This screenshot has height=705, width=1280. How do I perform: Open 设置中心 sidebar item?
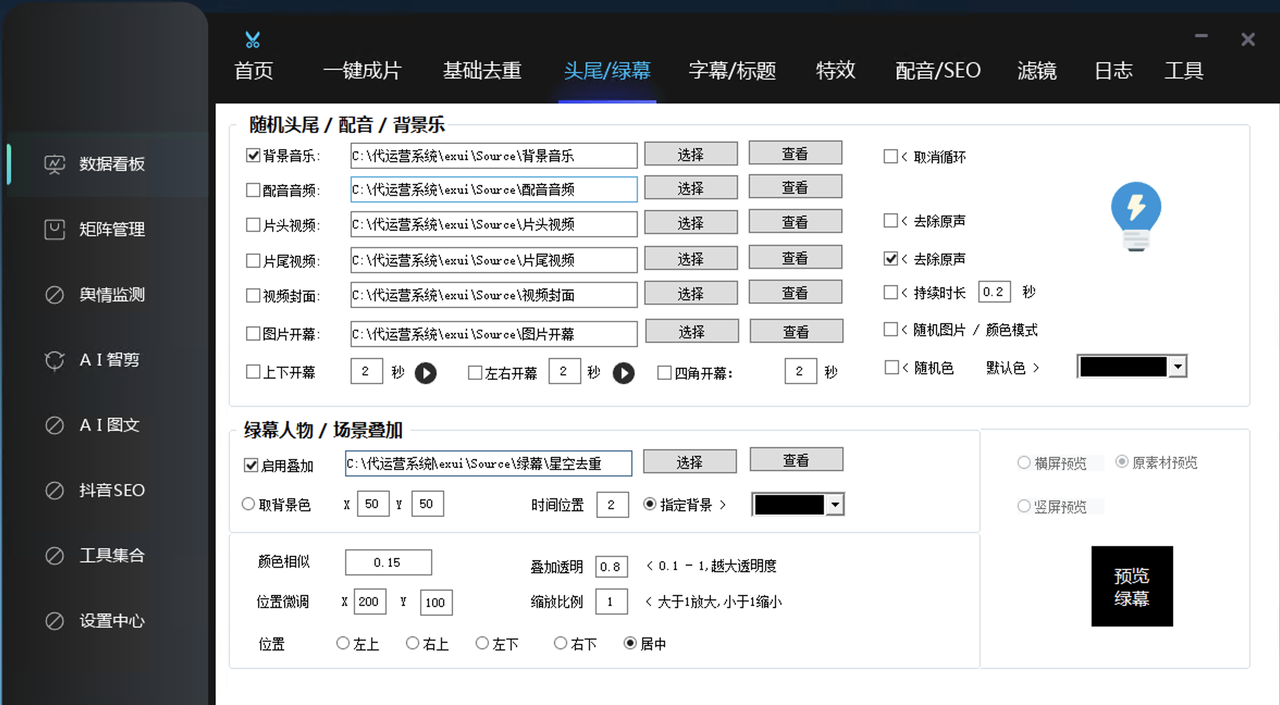(111, 621)
